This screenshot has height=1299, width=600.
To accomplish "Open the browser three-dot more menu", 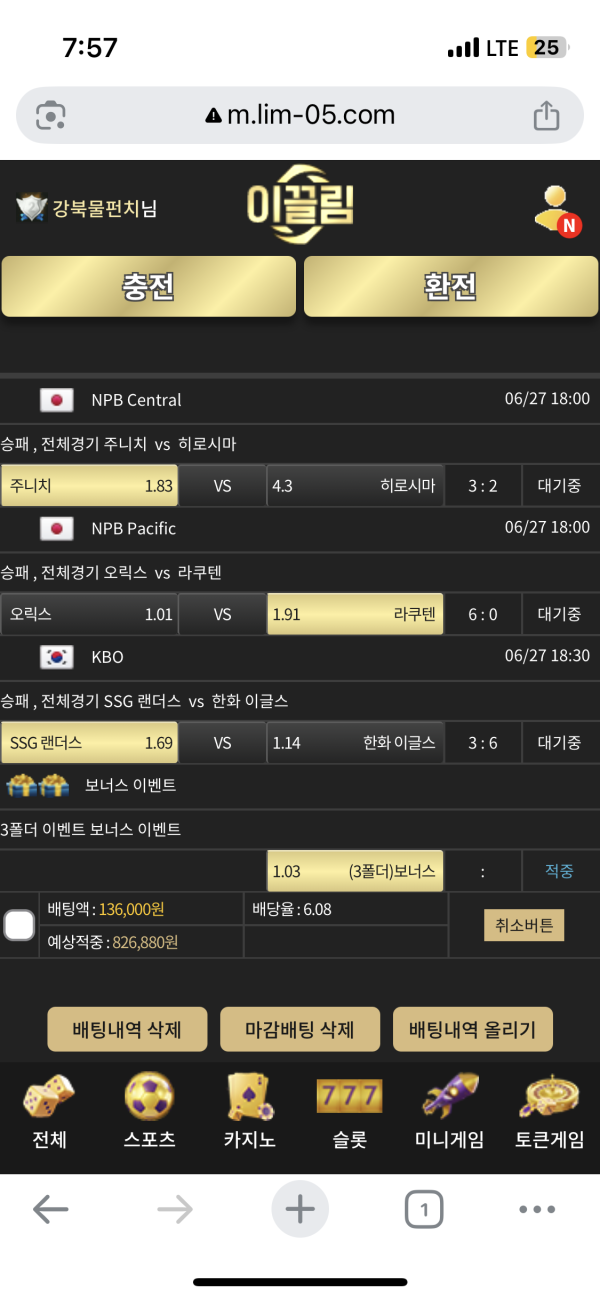I will (x=537, y=1210).
